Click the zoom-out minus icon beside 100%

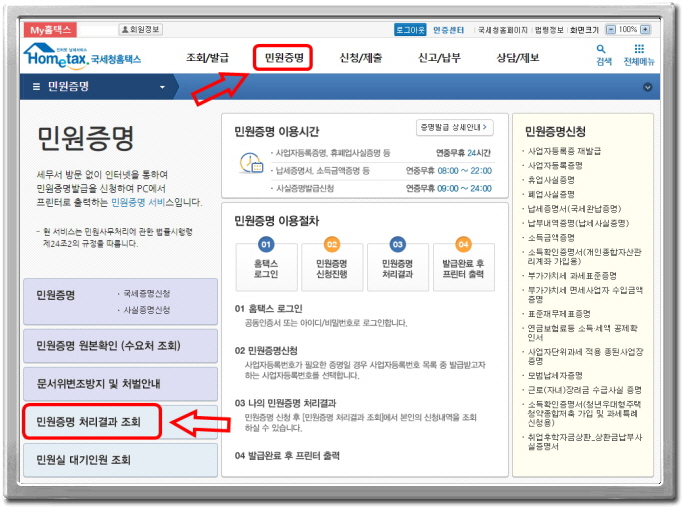[611, 30]
